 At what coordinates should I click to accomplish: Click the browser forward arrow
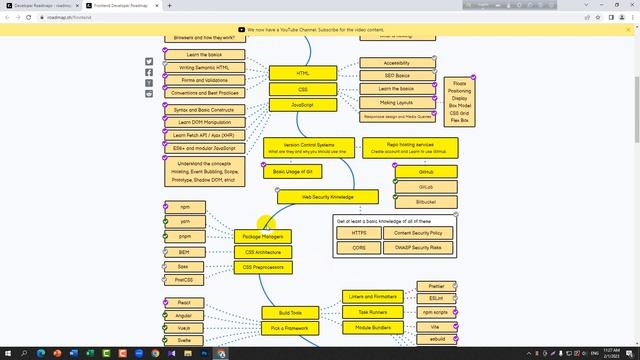pos(18,18)
